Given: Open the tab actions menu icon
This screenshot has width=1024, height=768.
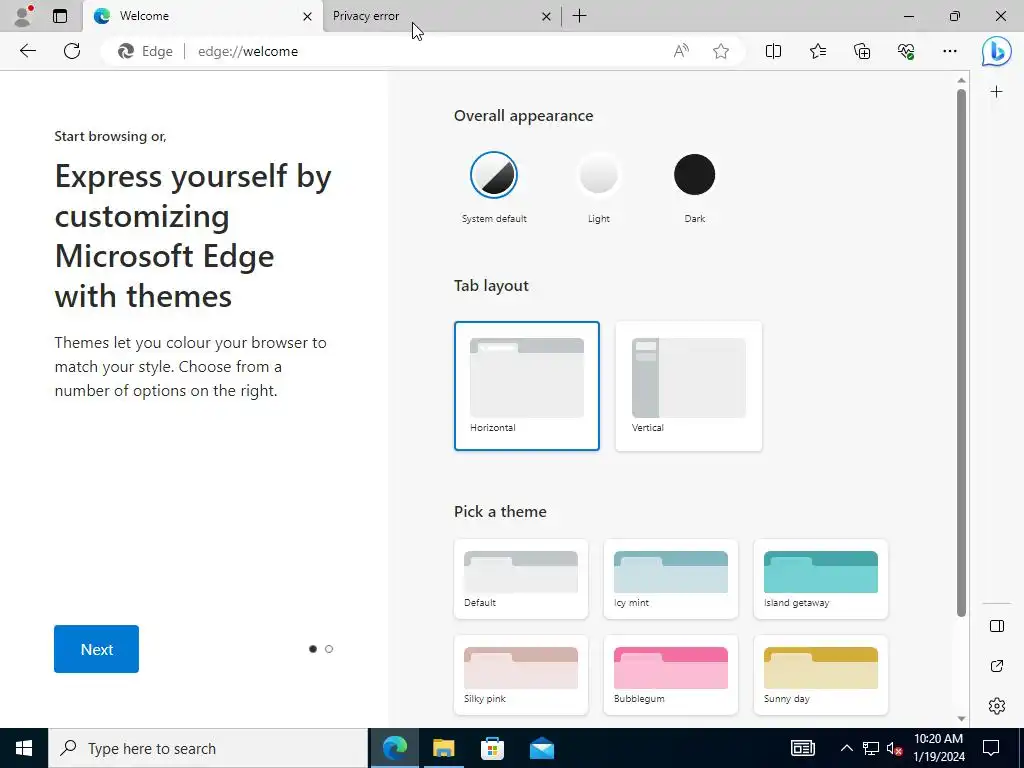Looking at the screenshot, I should [60, 16].
